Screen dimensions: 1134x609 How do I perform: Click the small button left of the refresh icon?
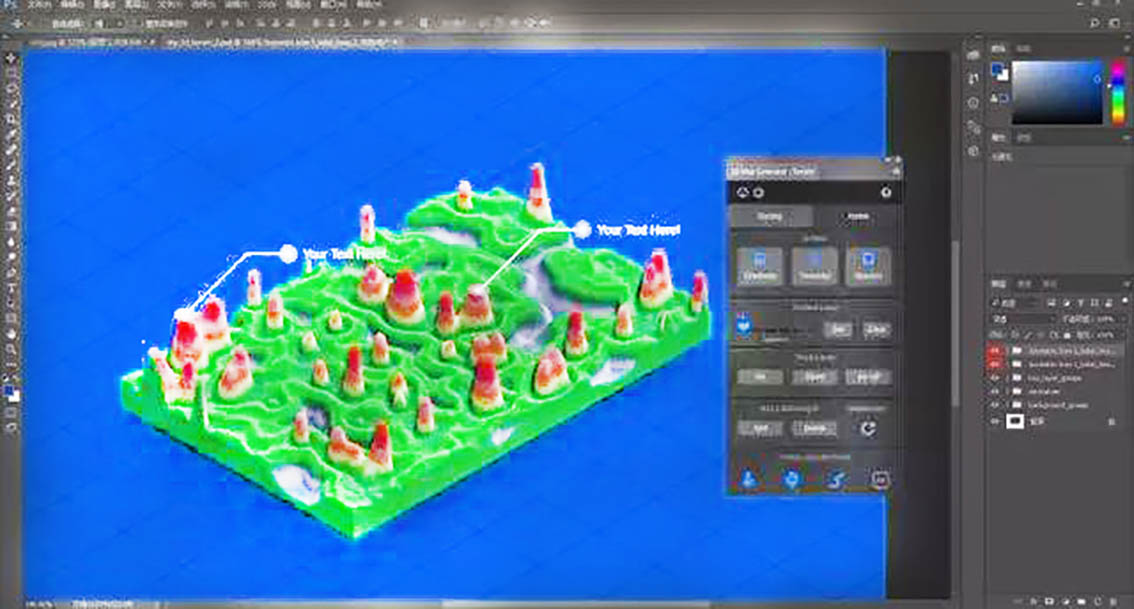[814, 428]
